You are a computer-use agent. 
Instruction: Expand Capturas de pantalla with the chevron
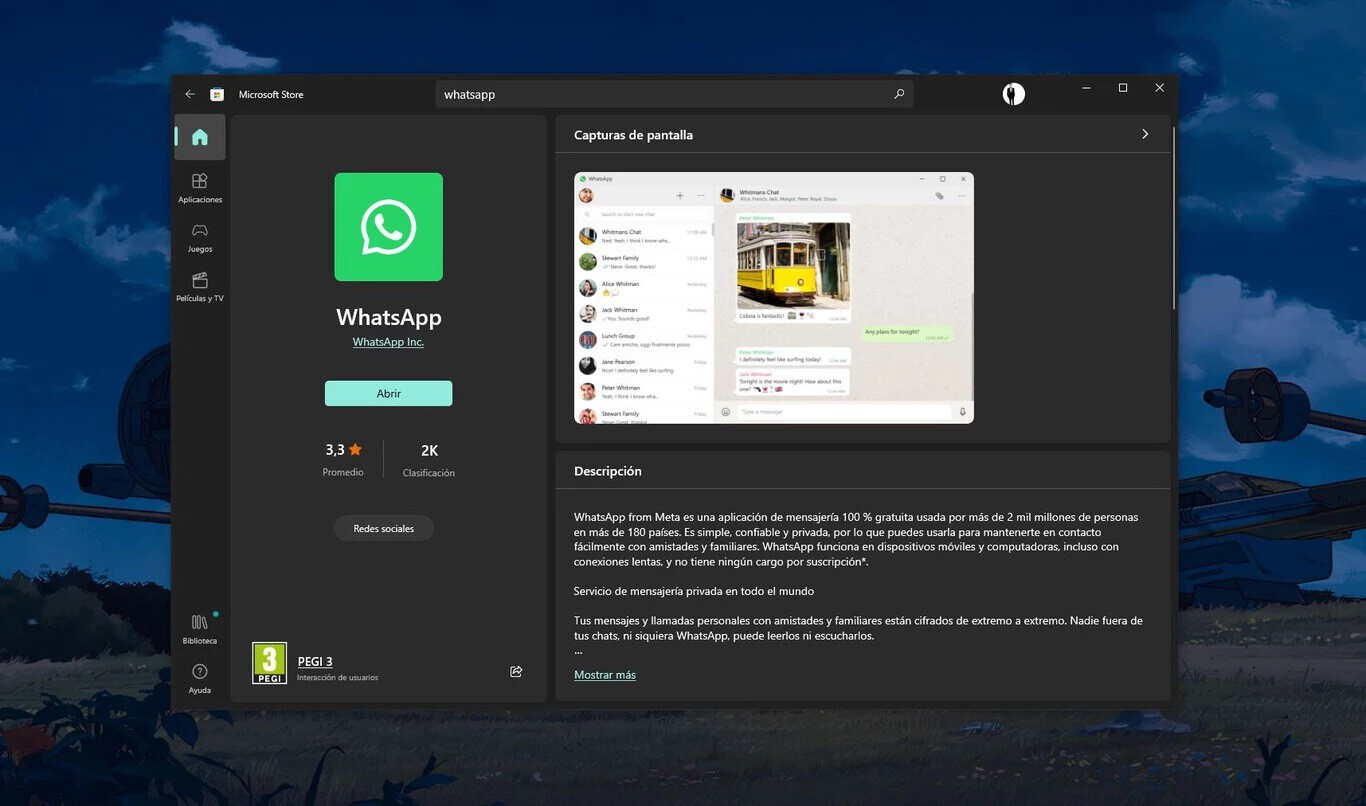[1145, 133]
